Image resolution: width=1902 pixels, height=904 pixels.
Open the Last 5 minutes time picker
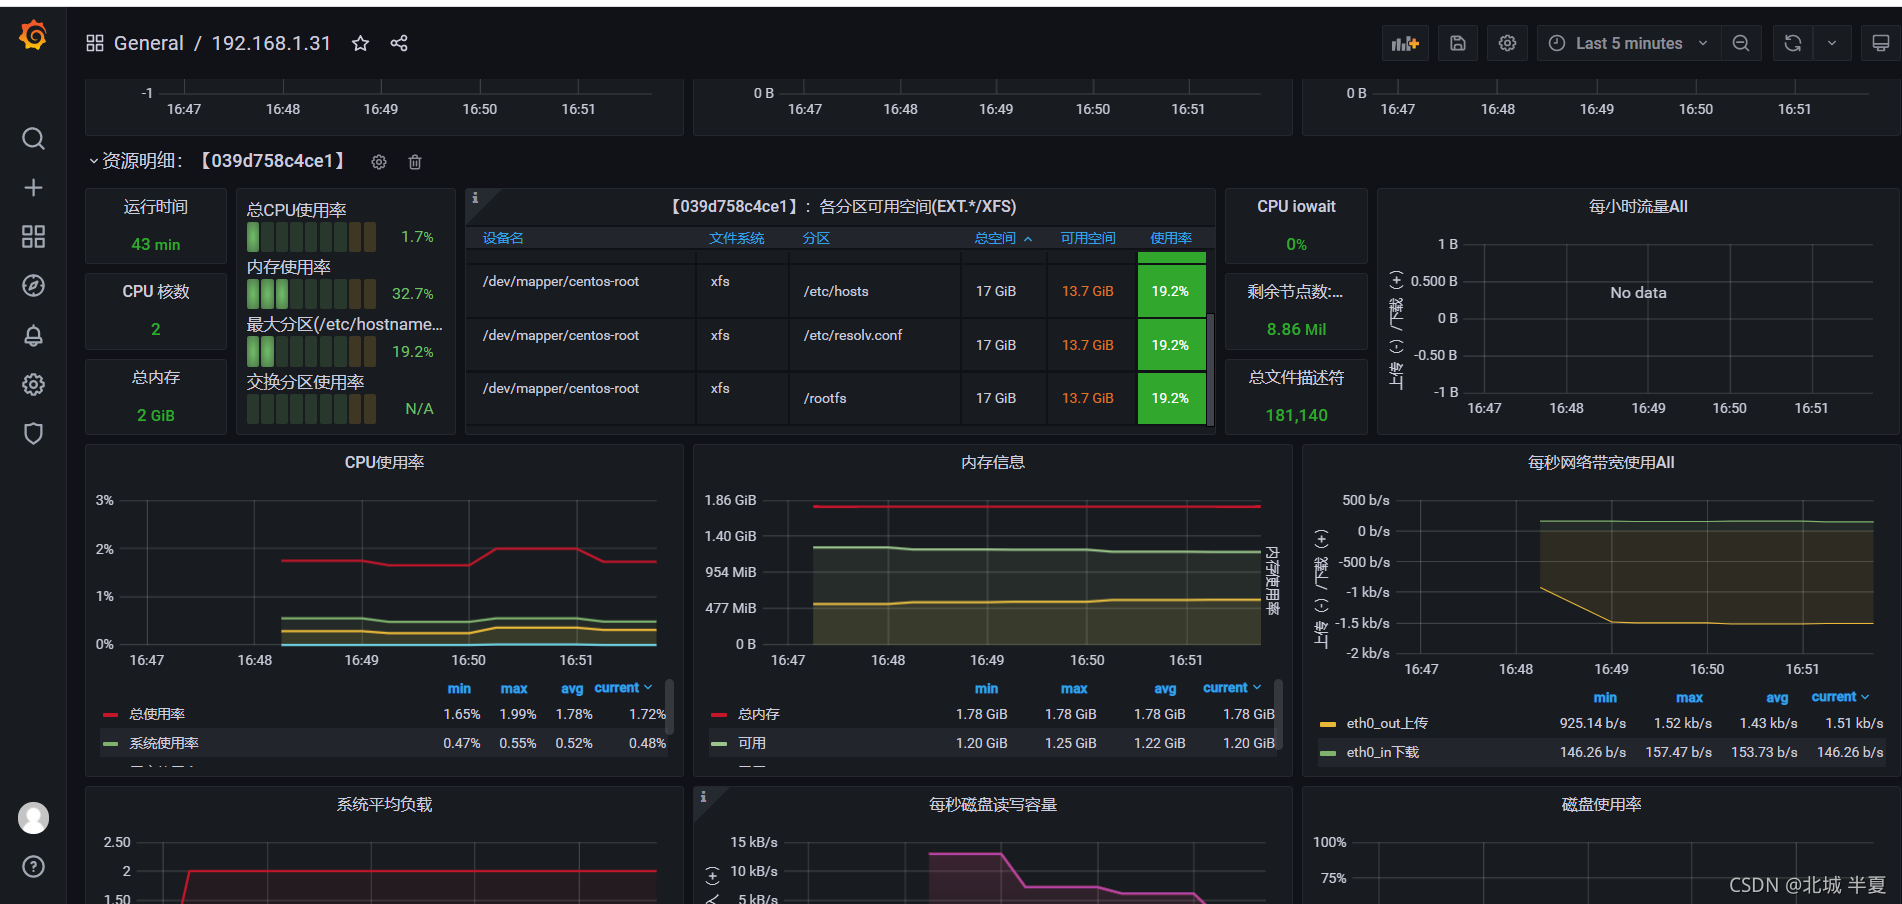click(1629, 43)
